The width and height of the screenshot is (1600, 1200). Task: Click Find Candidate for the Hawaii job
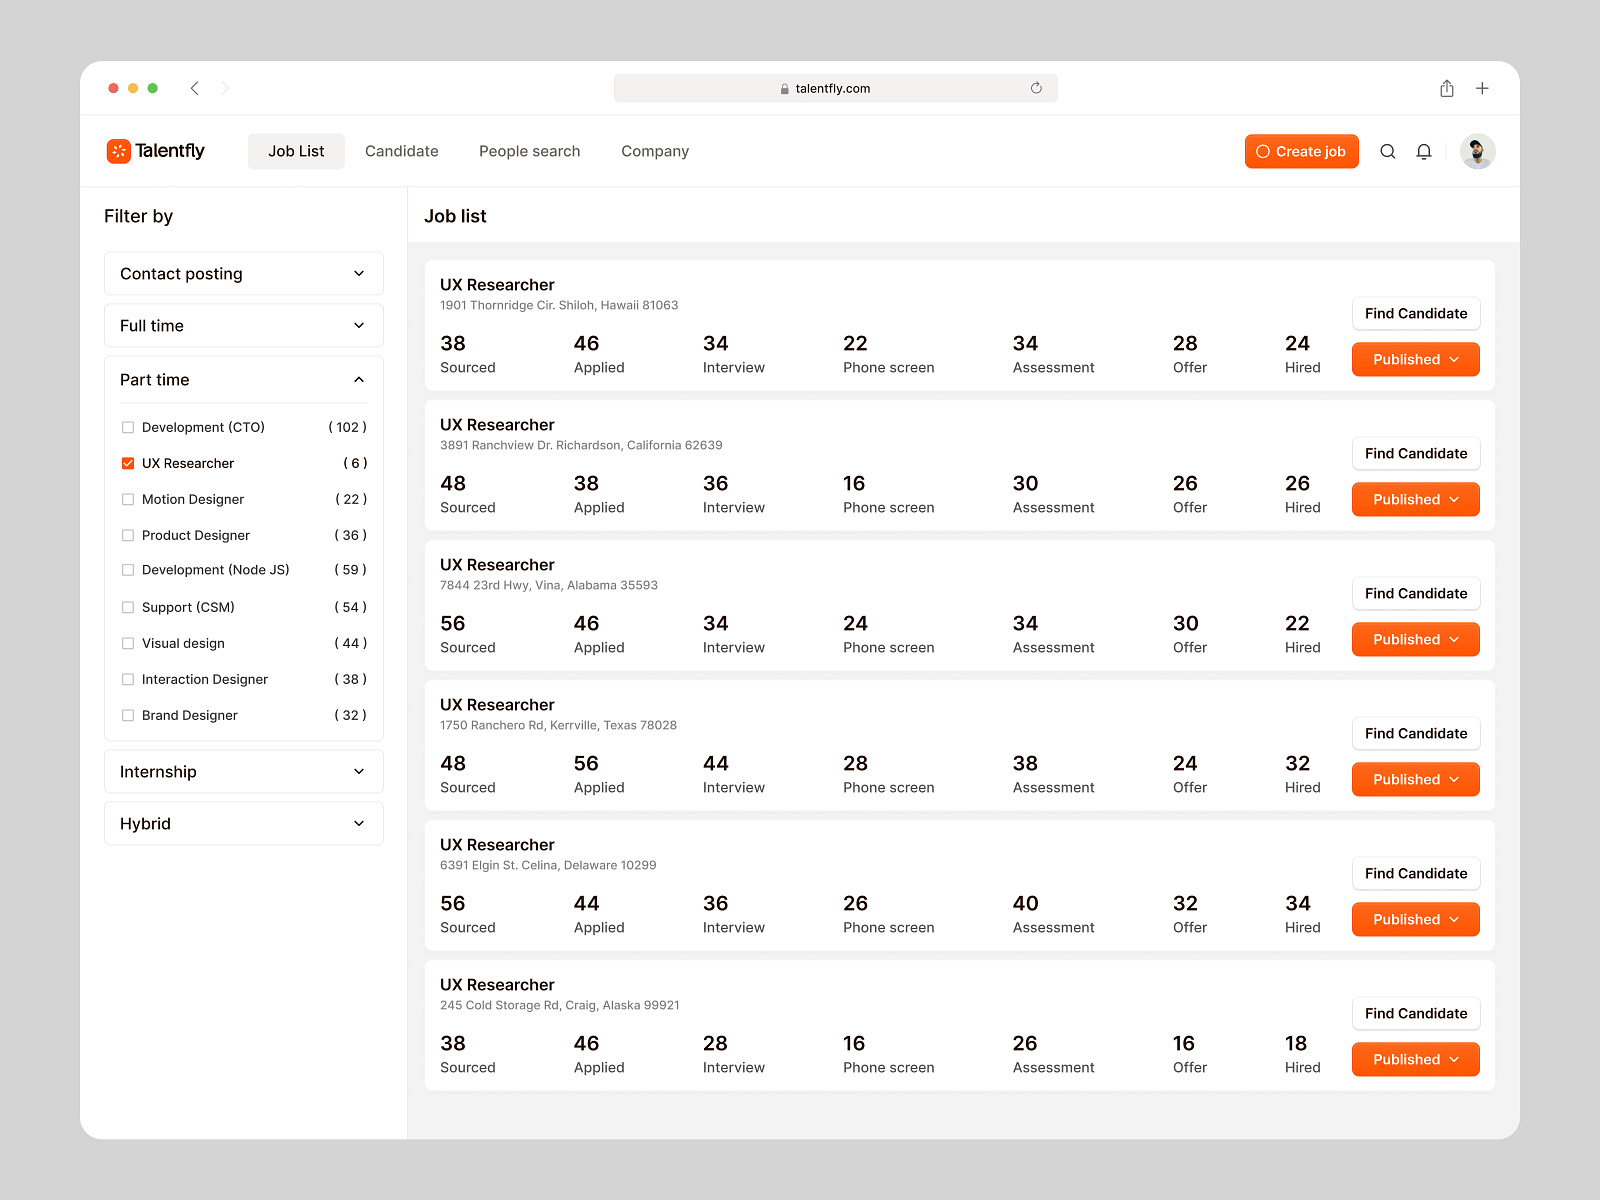click(1415, 313)
